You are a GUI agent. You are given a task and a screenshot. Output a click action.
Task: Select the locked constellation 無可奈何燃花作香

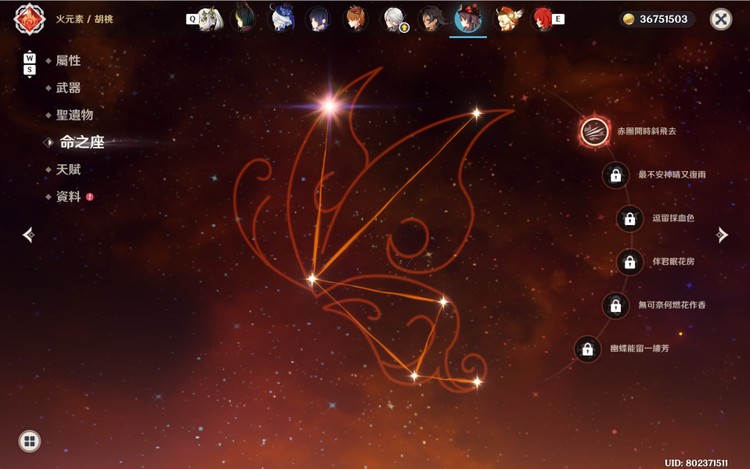coord(616,305)
